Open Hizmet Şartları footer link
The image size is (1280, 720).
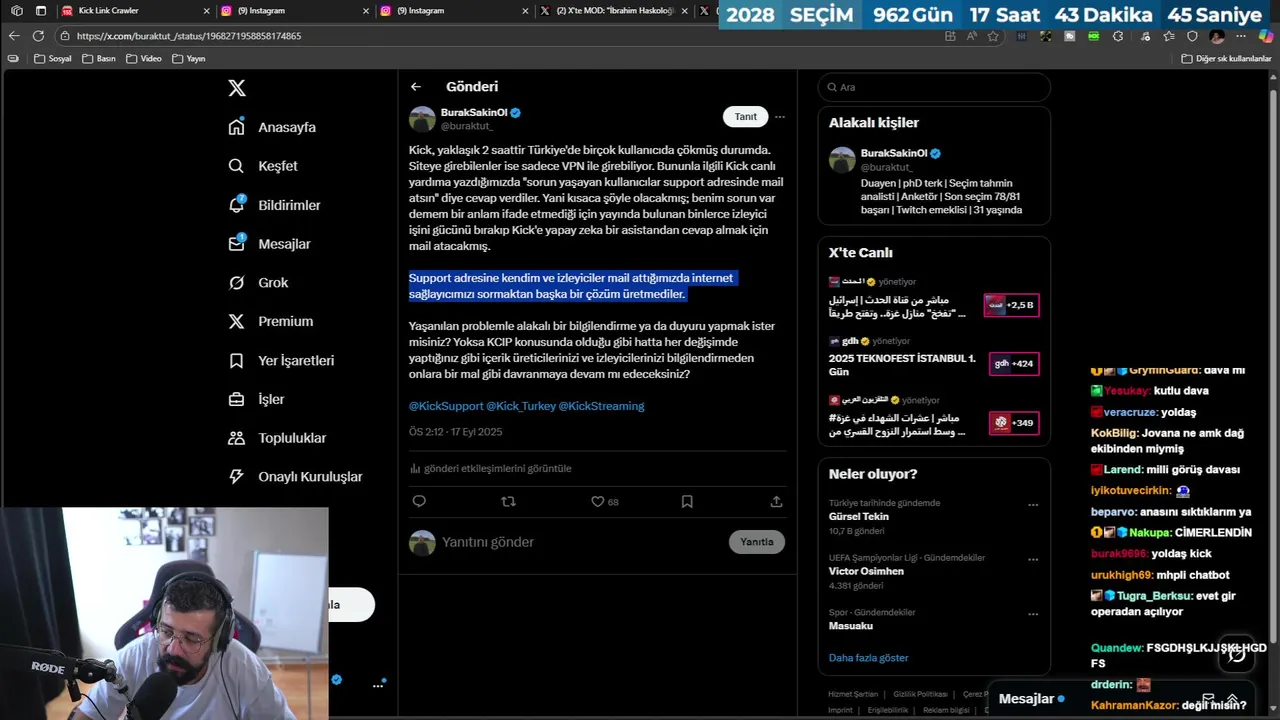(853, 694)
